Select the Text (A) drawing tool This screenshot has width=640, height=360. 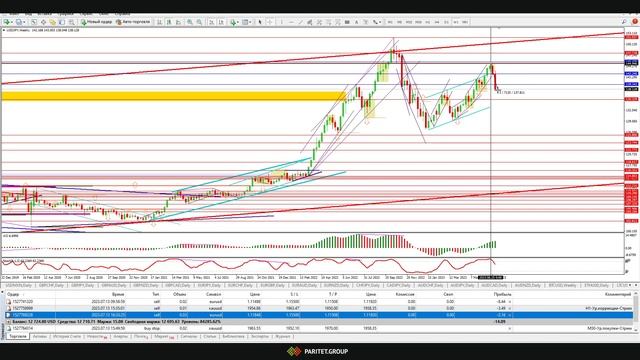(356, 22)
